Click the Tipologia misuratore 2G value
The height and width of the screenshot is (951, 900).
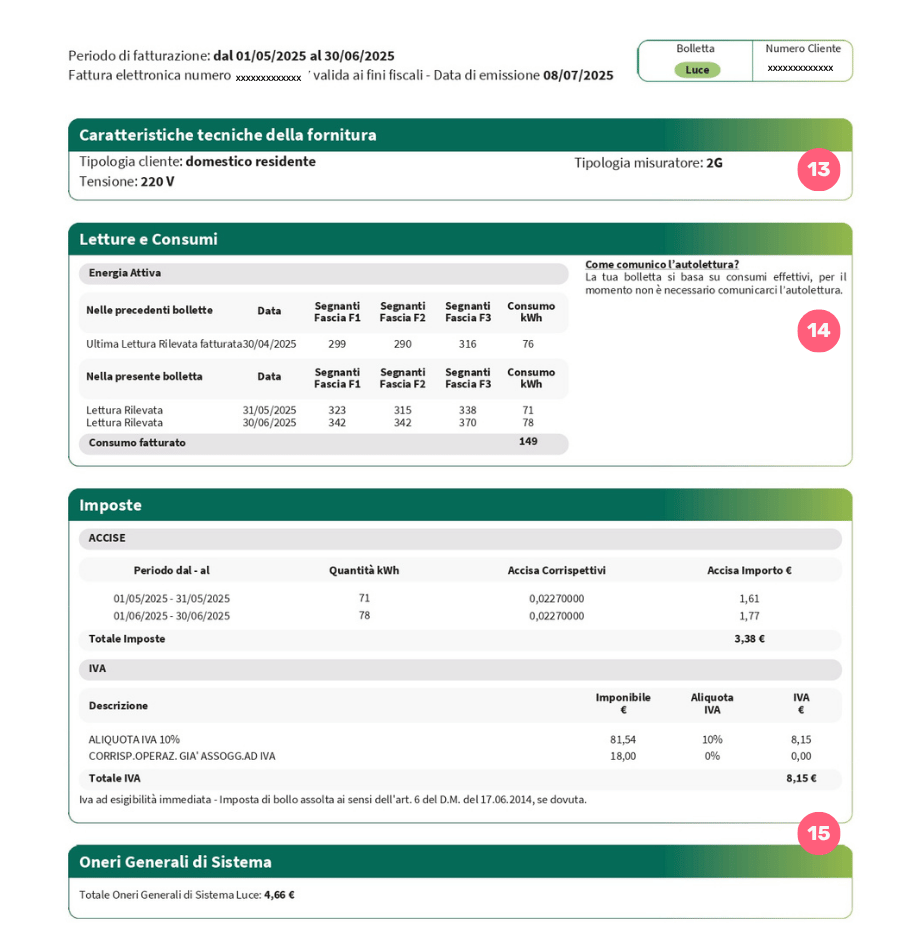coord(714,162)
